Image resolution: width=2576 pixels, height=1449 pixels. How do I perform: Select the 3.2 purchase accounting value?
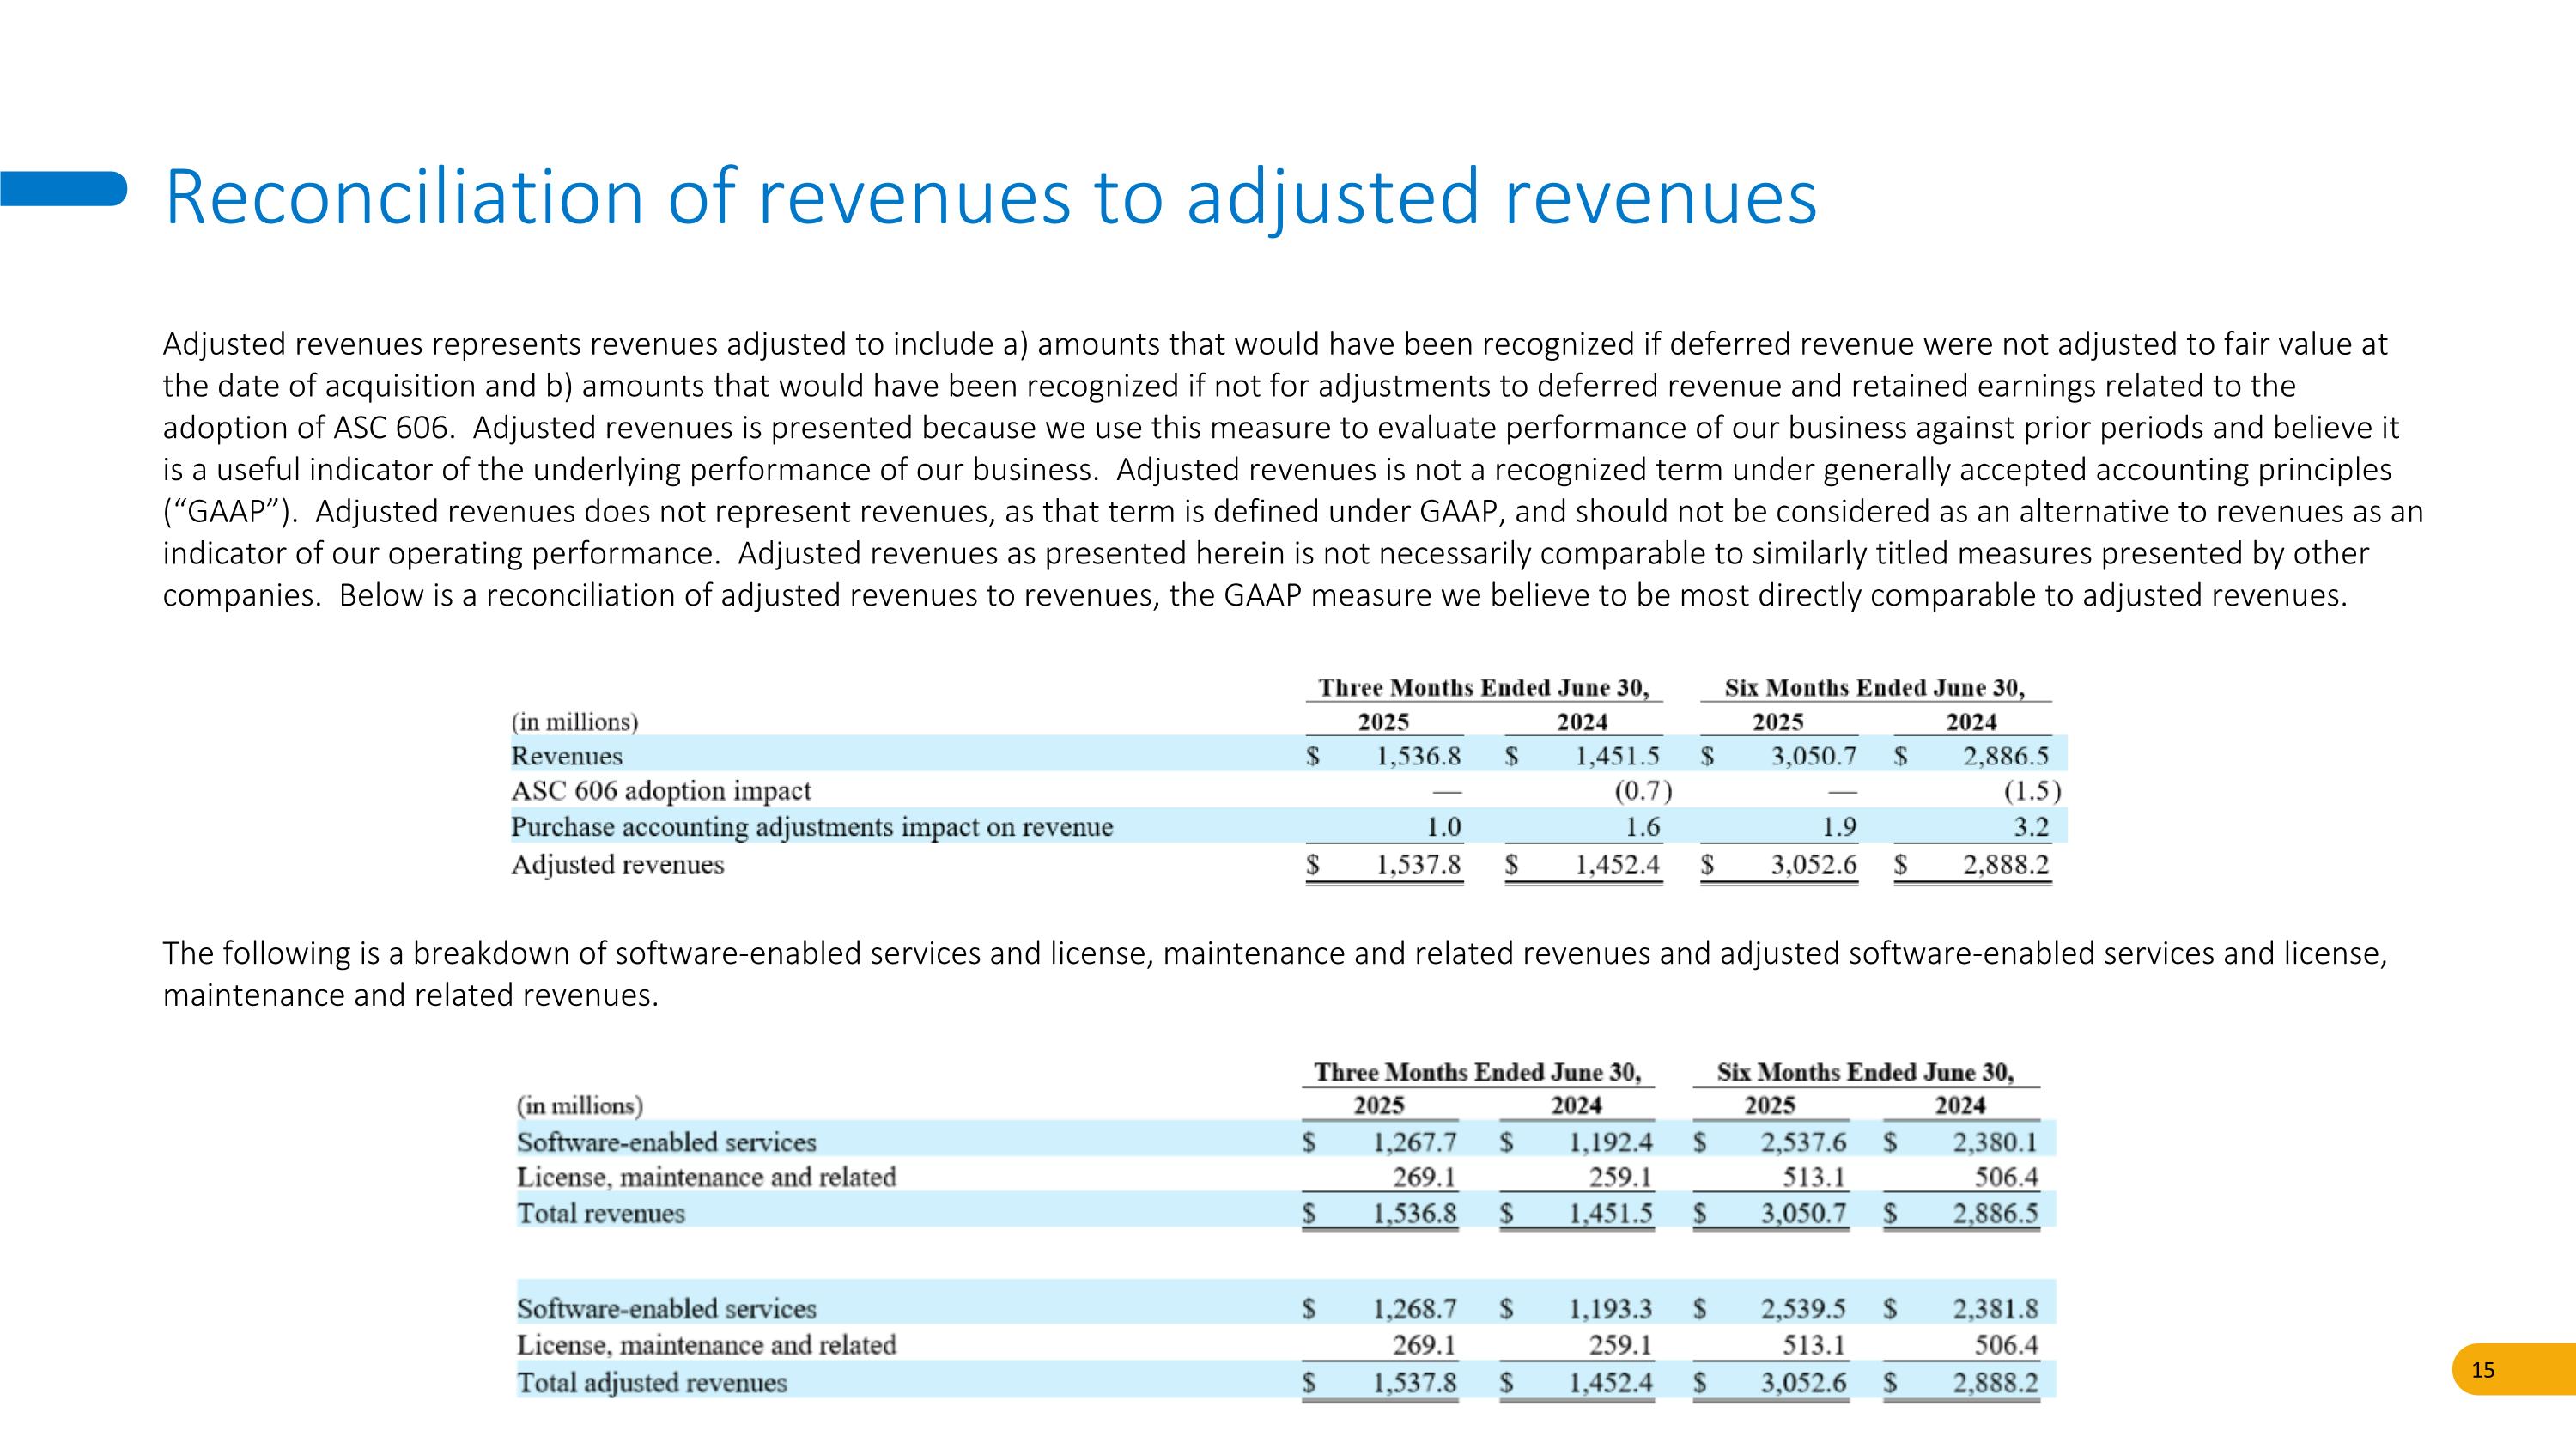pyautogui.click(x=2031, y=827)
